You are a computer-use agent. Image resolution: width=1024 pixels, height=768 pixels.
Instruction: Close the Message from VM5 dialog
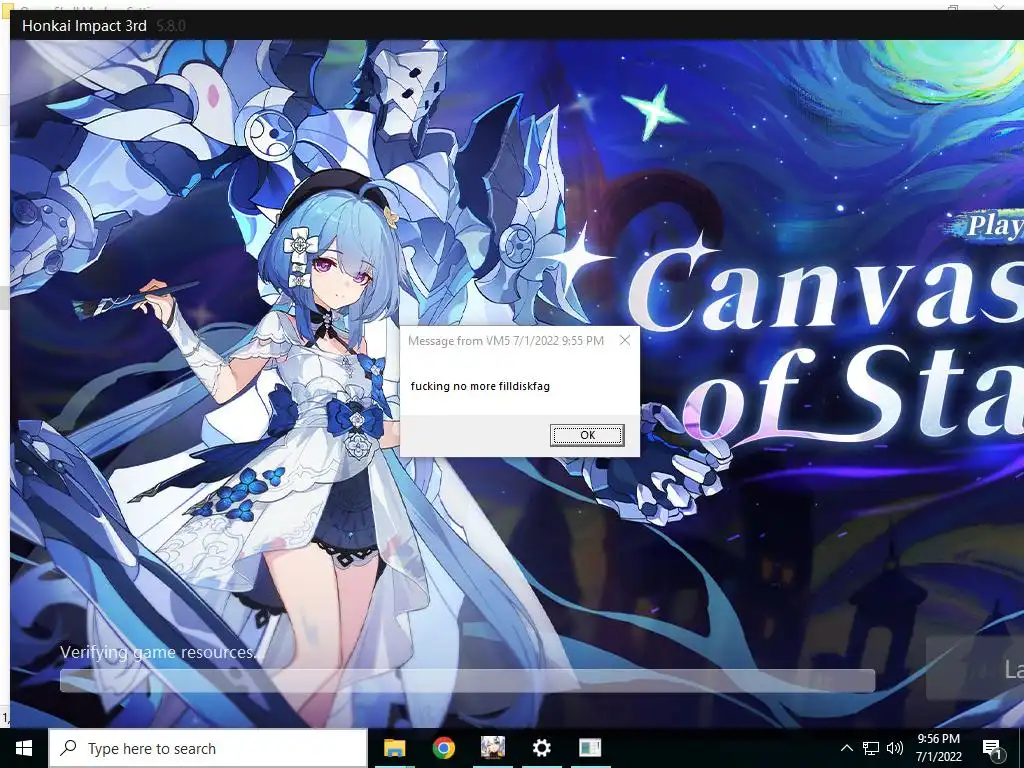(x=625, y=340)
